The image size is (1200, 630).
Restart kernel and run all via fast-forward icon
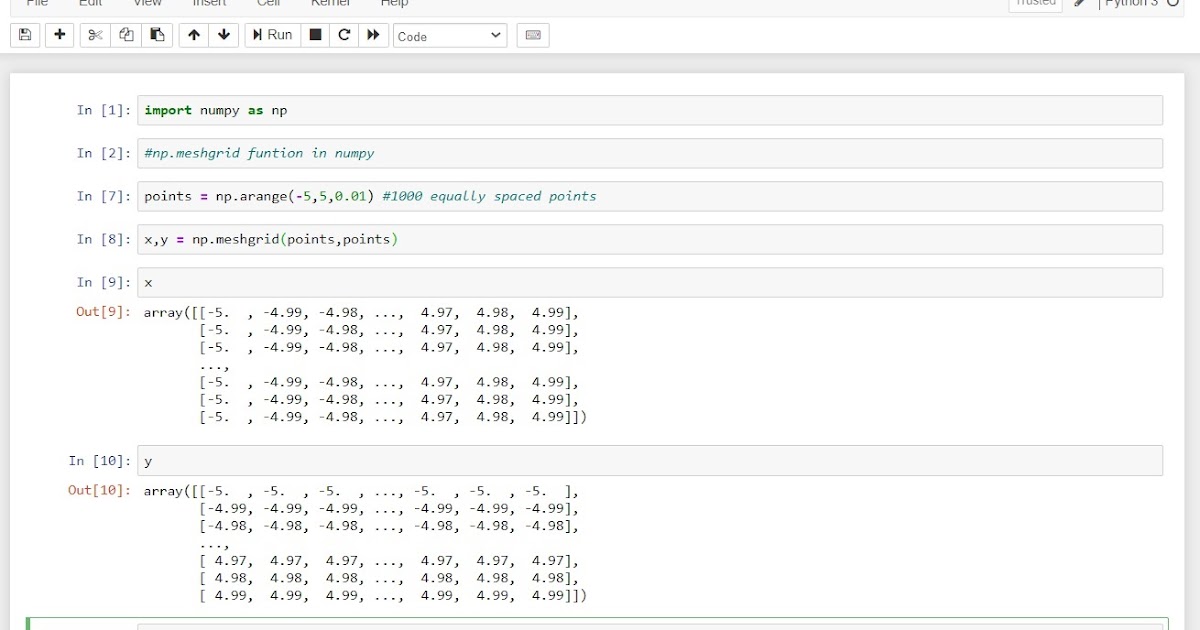[372, 35]
